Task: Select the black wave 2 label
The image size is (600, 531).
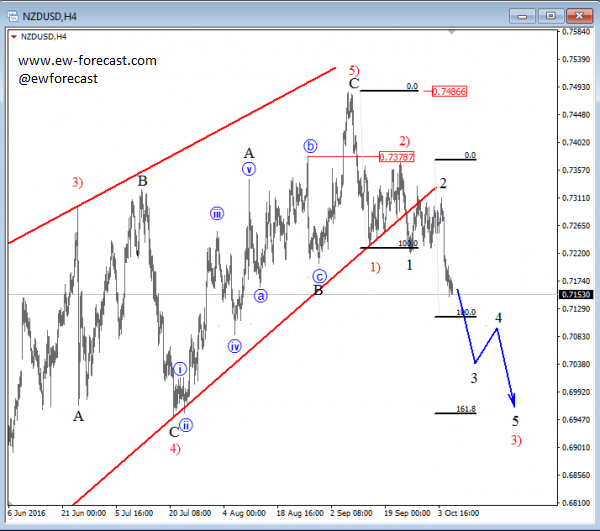Action: (x=443, y=183)
